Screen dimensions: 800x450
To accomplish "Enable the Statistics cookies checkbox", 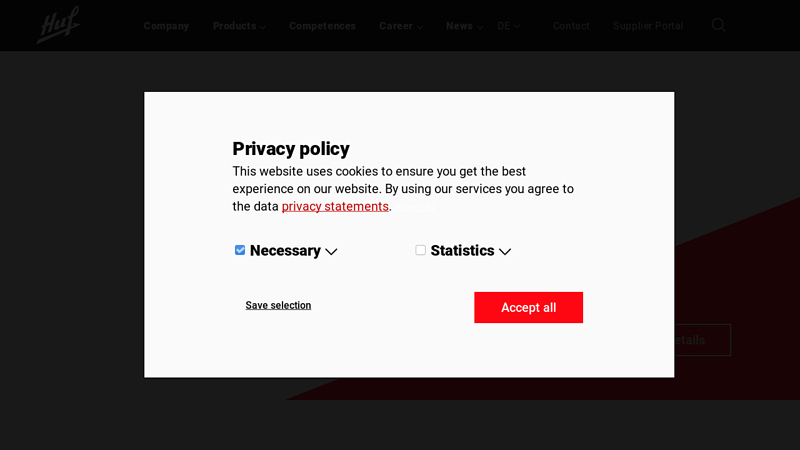I will pyautogui.click(x=421, y=250).
